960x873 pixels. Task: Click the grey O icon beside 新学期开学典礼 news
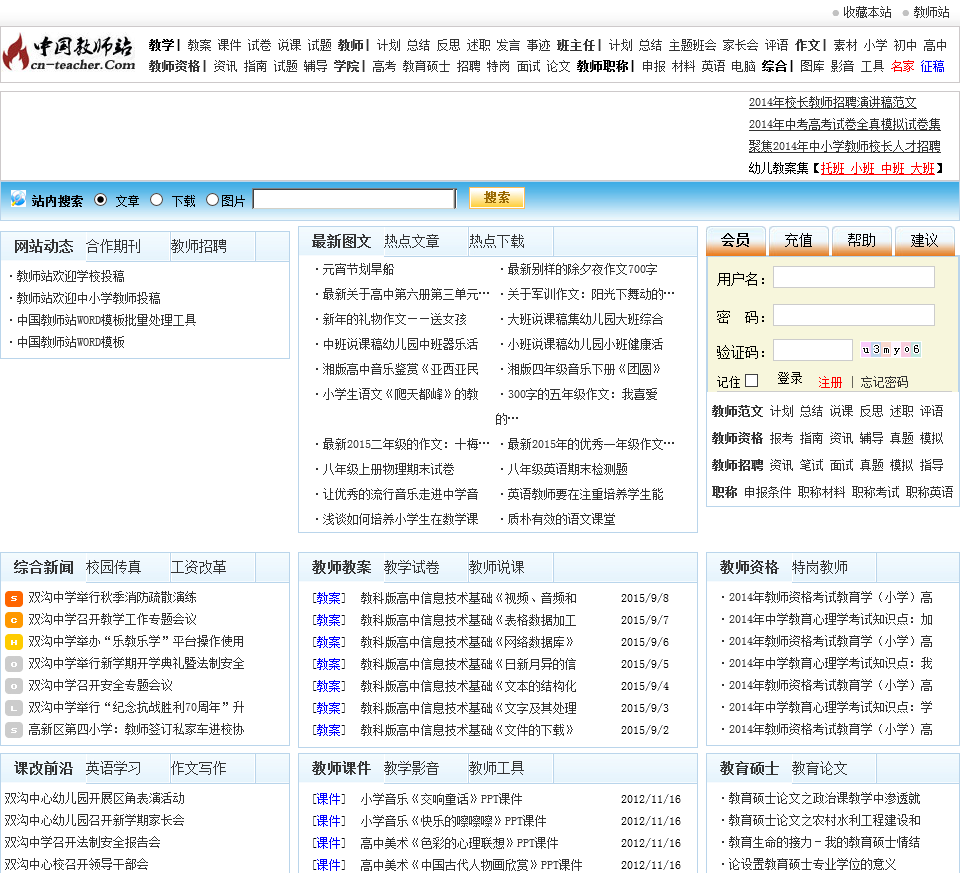tap(13, 664)
